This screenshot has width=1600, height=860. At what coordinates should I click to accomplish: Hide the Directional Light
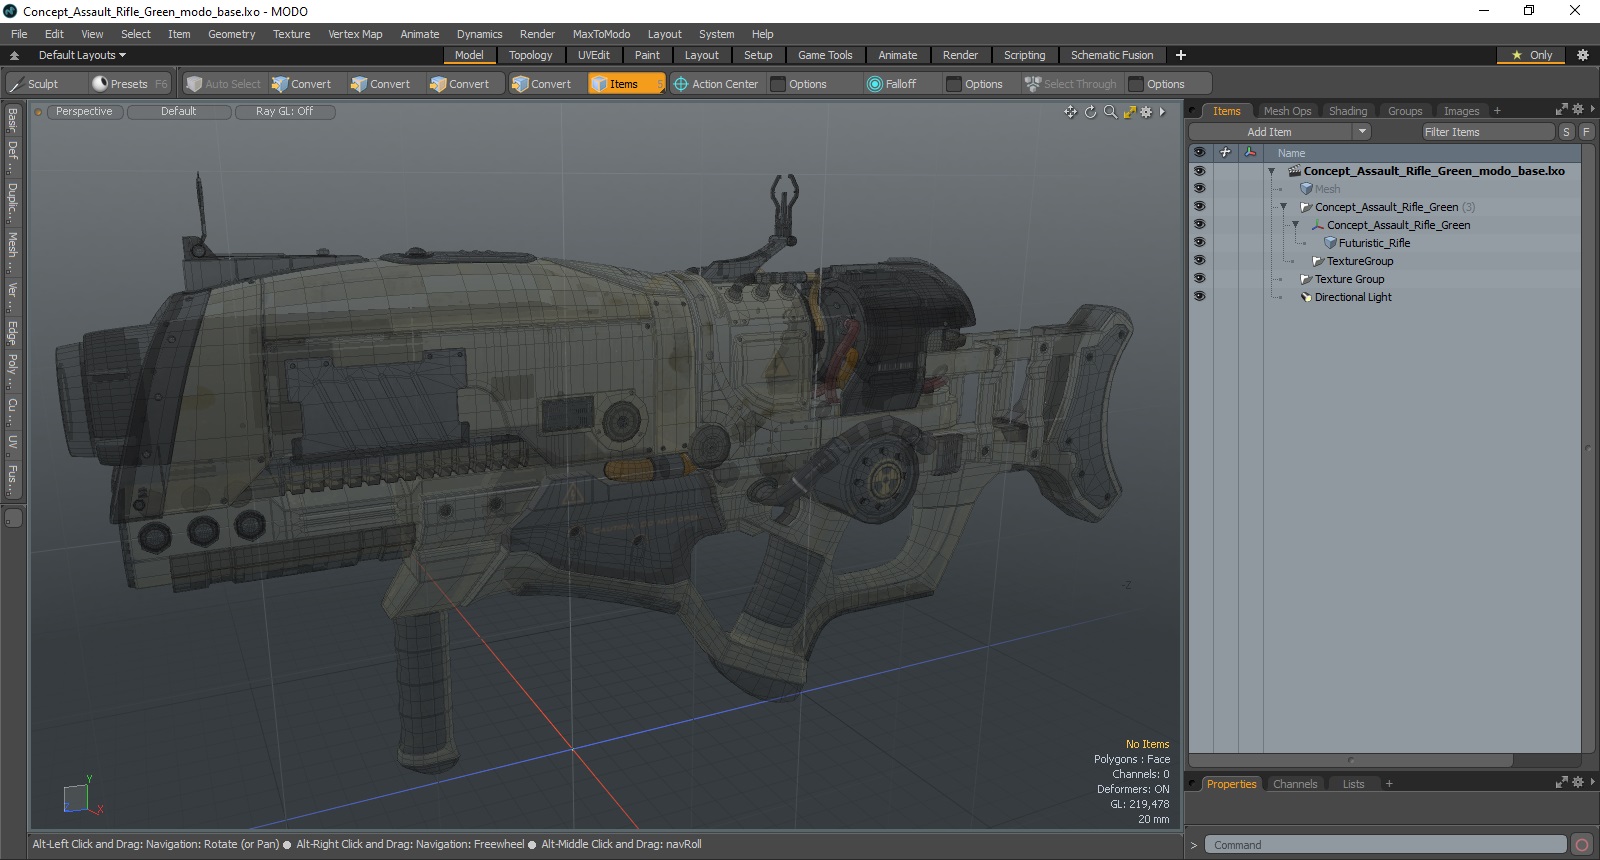[1199, 297]
